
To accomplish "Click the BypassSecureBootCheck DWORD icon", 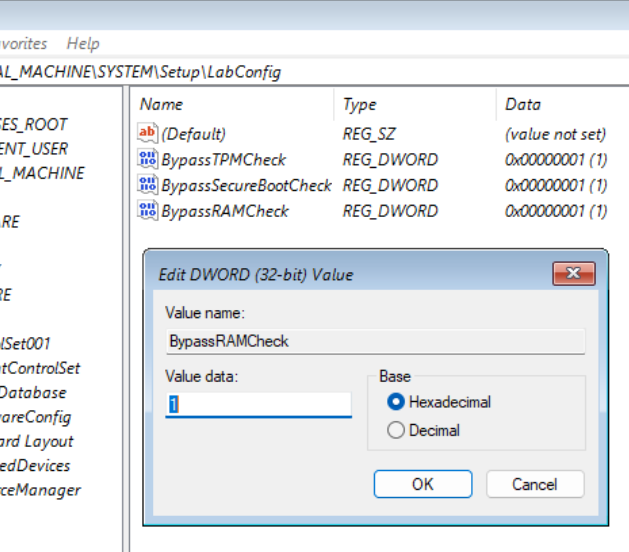I will tap(147, 185).
